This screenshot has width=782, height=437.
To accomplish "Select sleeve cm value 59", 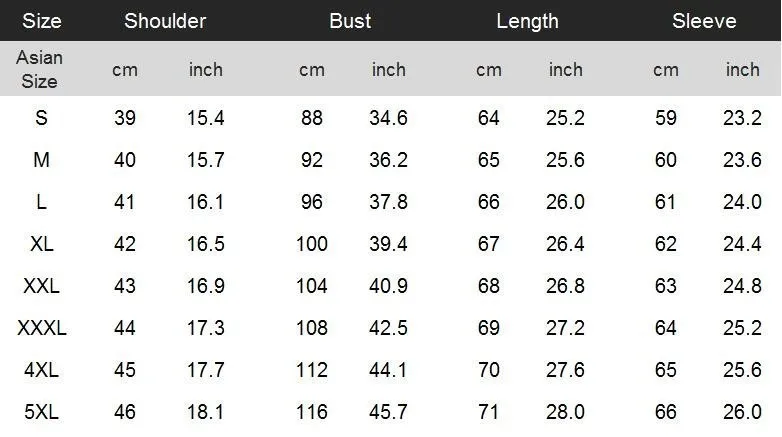I will point(666,118).
